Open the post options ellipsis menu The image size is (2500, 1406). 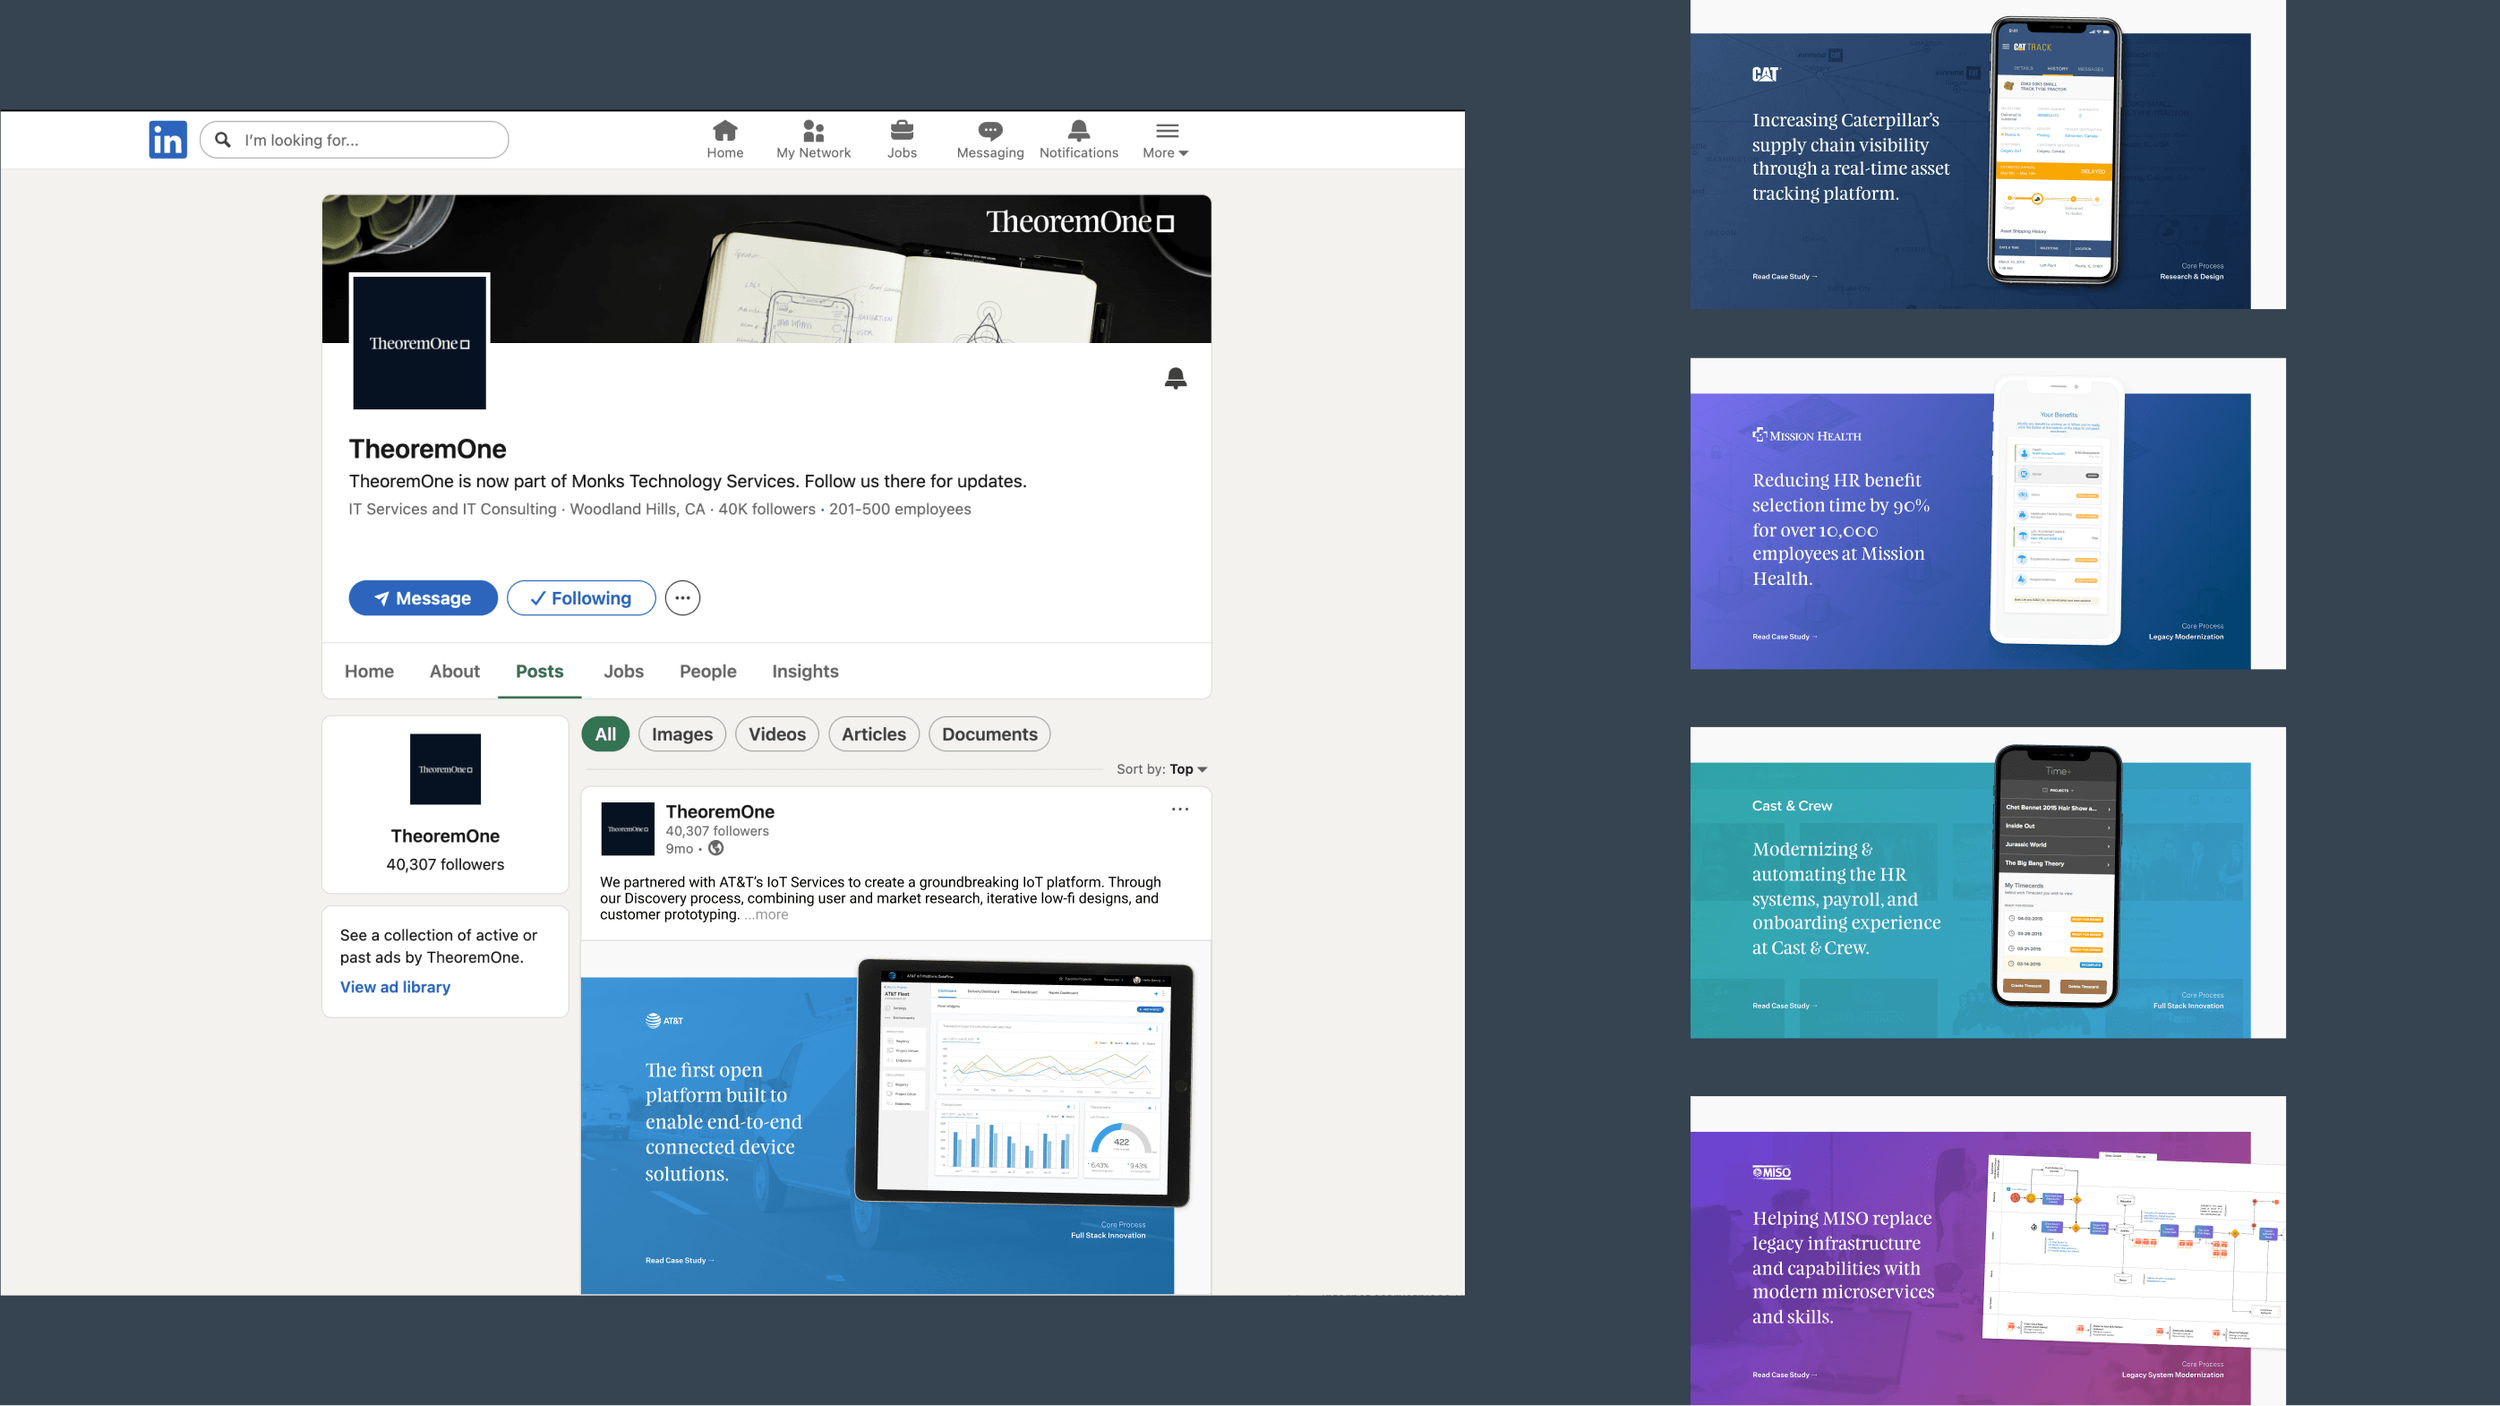[x=1180, y=809]
